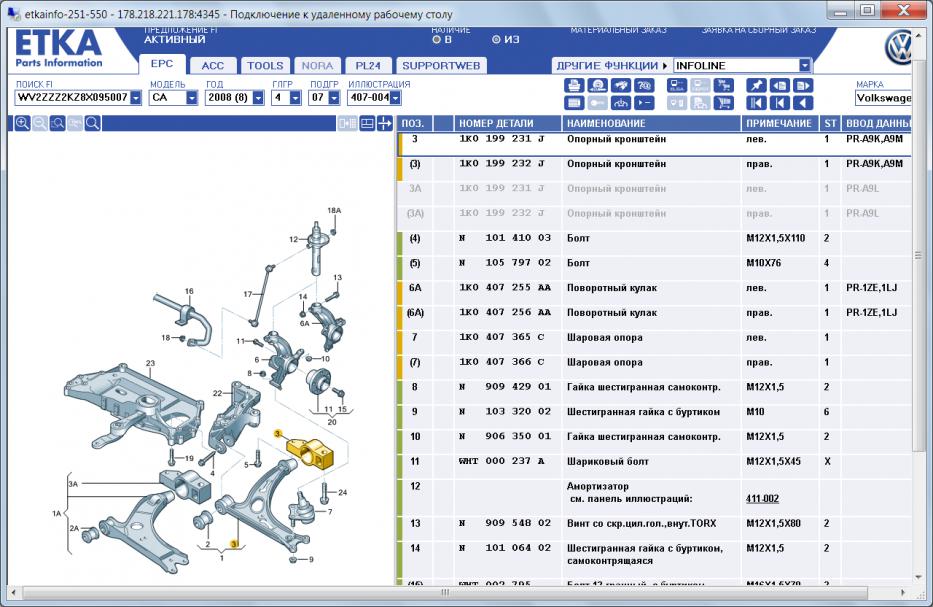Switch to the EPC tab
The height and width of the screenshot is (607, 933).
coord(162,64)
